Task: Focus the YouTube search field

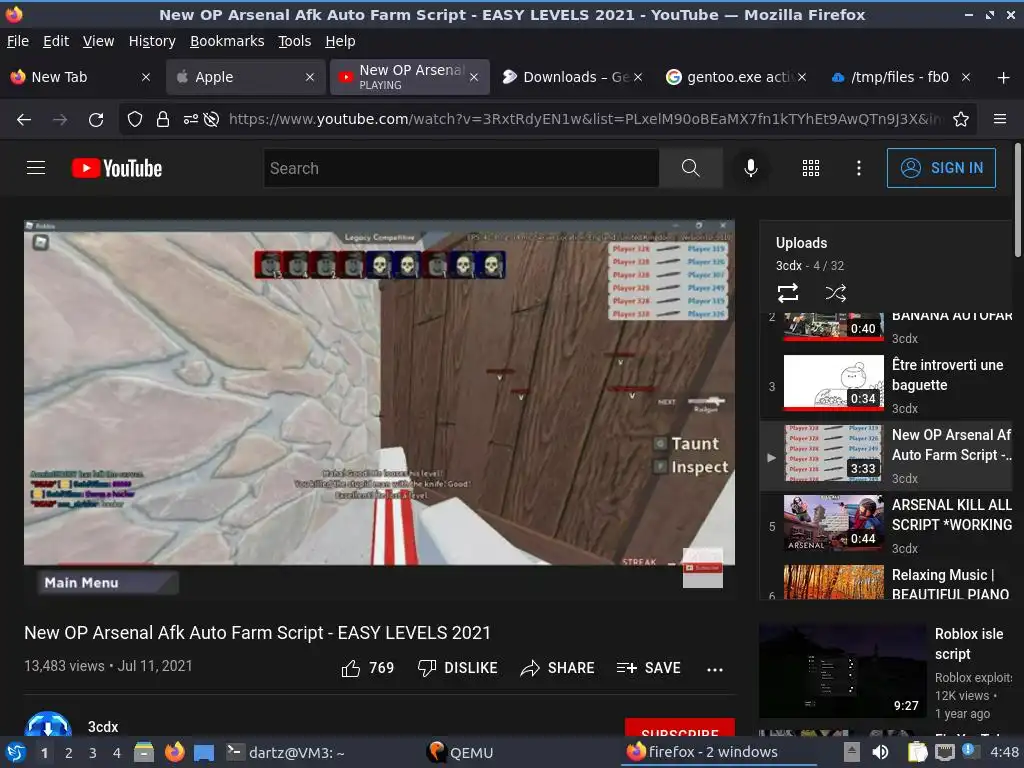Action: [461, 168]
